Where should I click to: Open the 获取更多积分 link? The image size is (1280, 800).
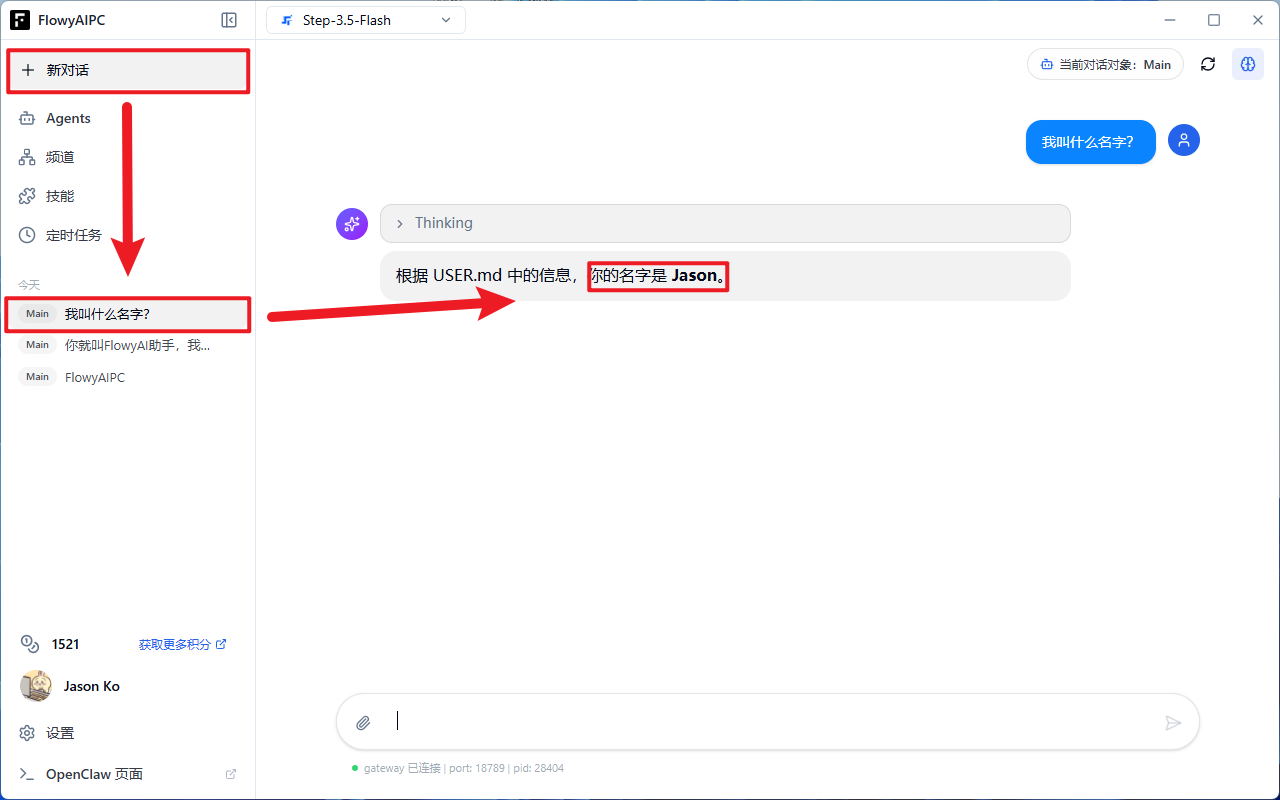[x=176, y=644]
